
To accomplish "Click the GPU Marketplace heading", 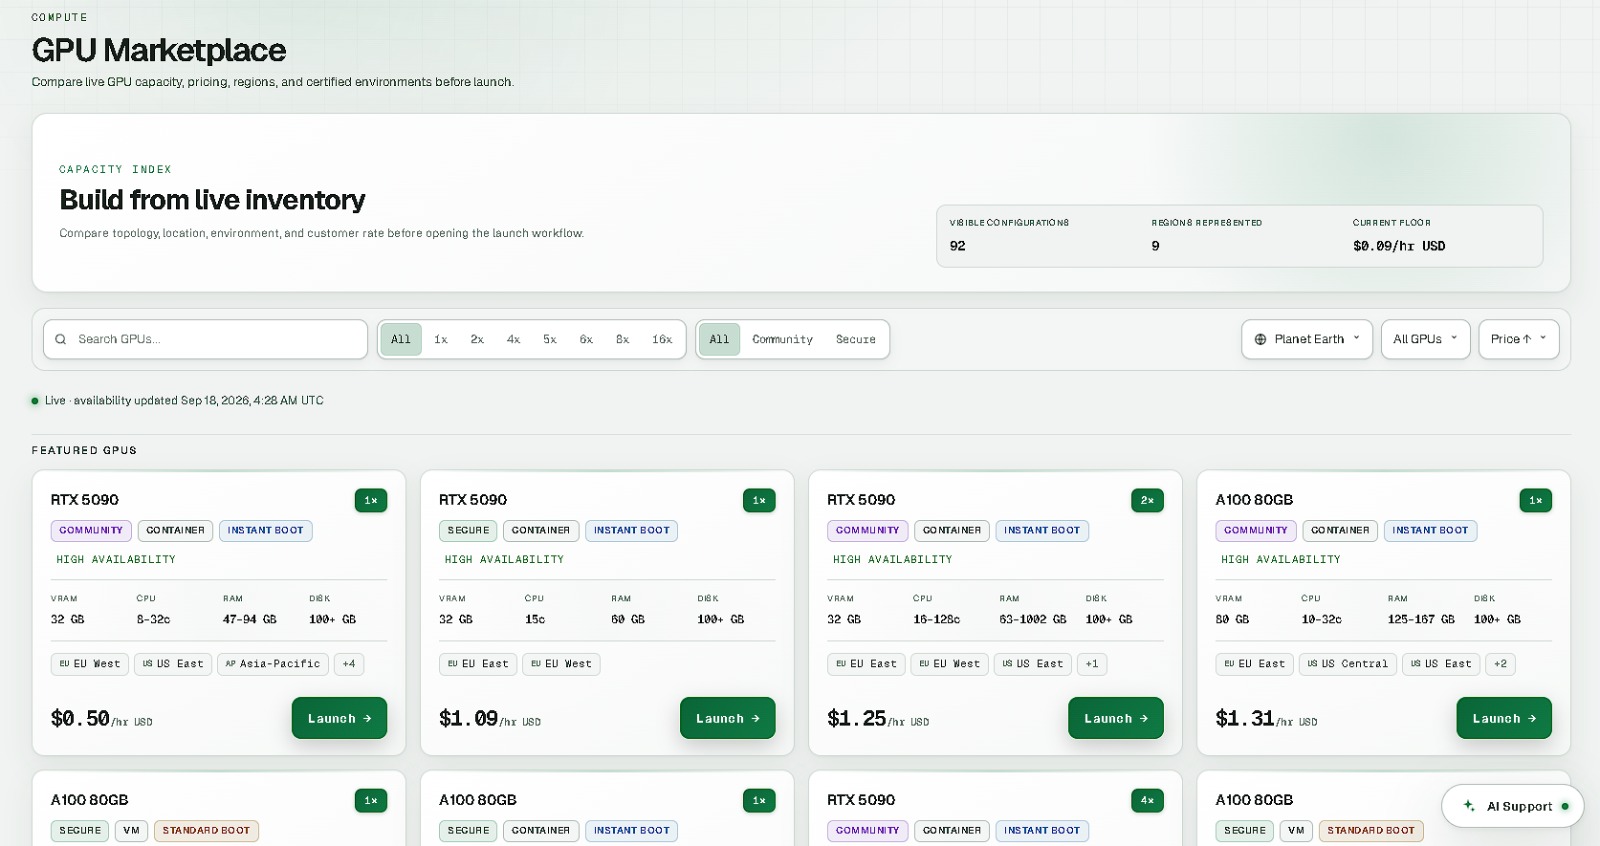I will click(x=159, y=50).
